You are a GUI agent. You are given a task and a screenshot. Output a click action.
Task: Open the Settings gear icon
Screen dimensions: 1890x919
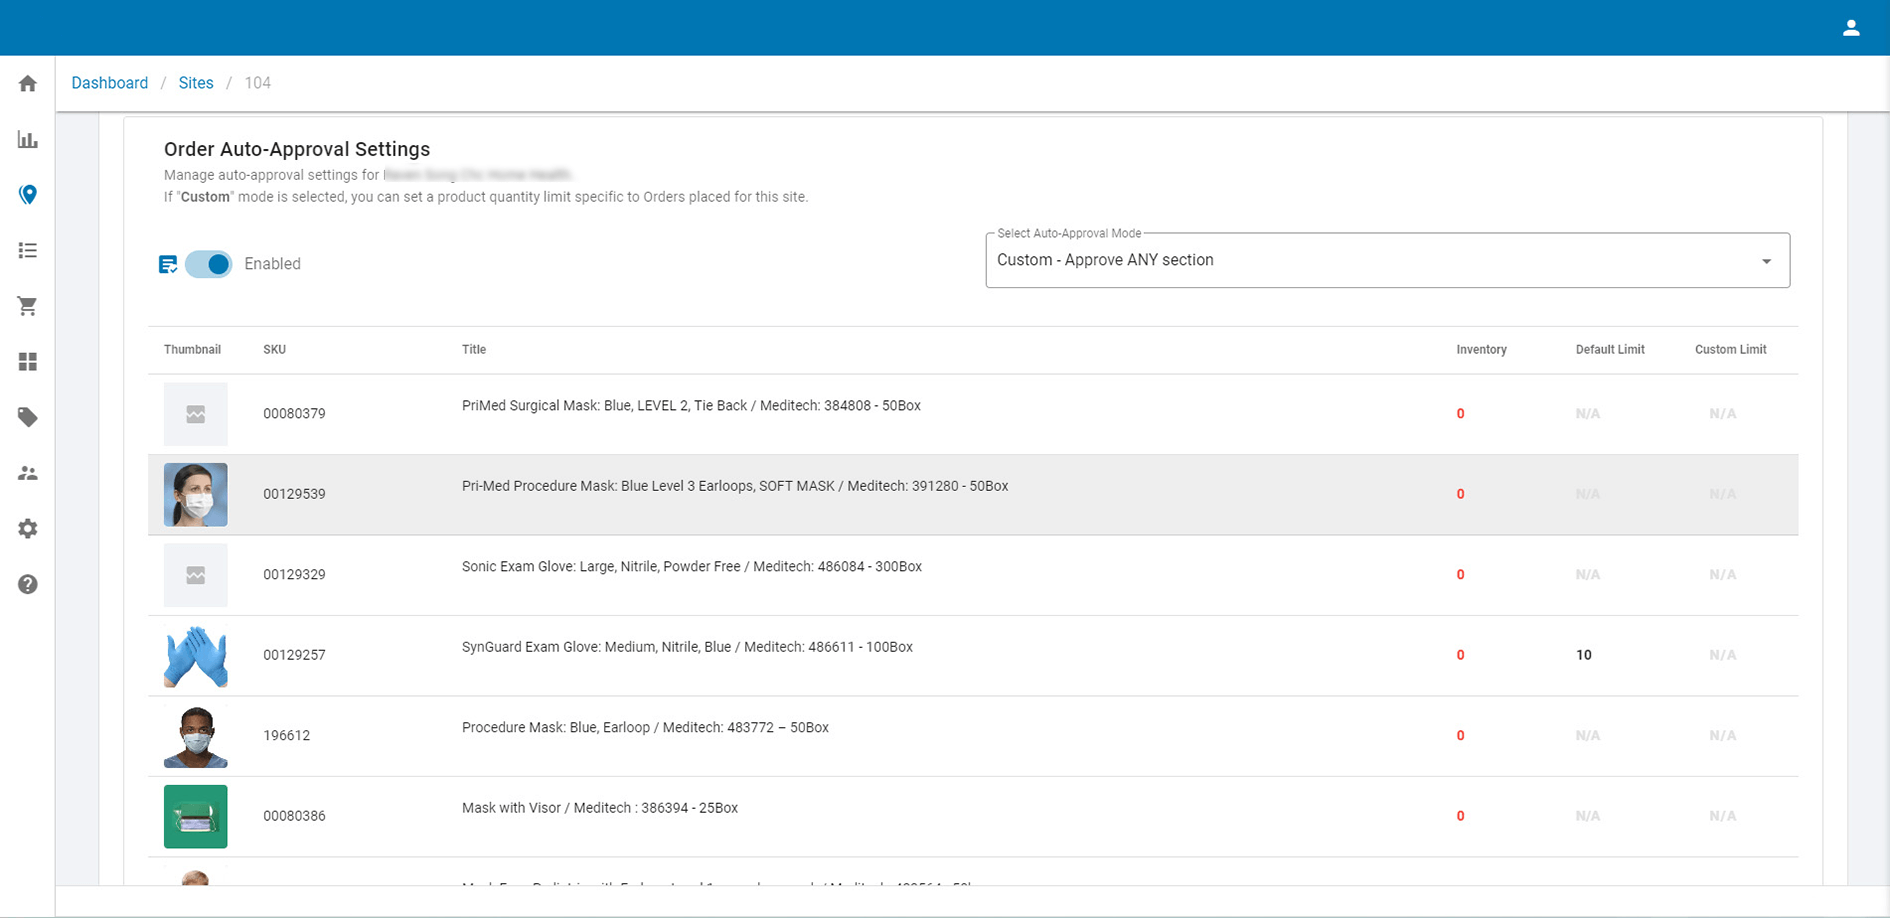click(27, 528)
